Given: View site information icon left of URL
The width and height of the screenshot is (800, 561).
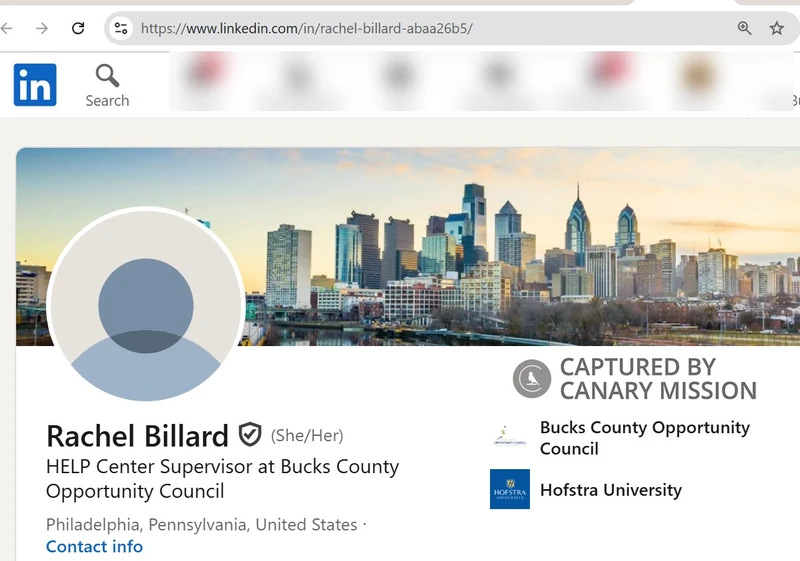Looking at the screenshot, I should (121, 28).
